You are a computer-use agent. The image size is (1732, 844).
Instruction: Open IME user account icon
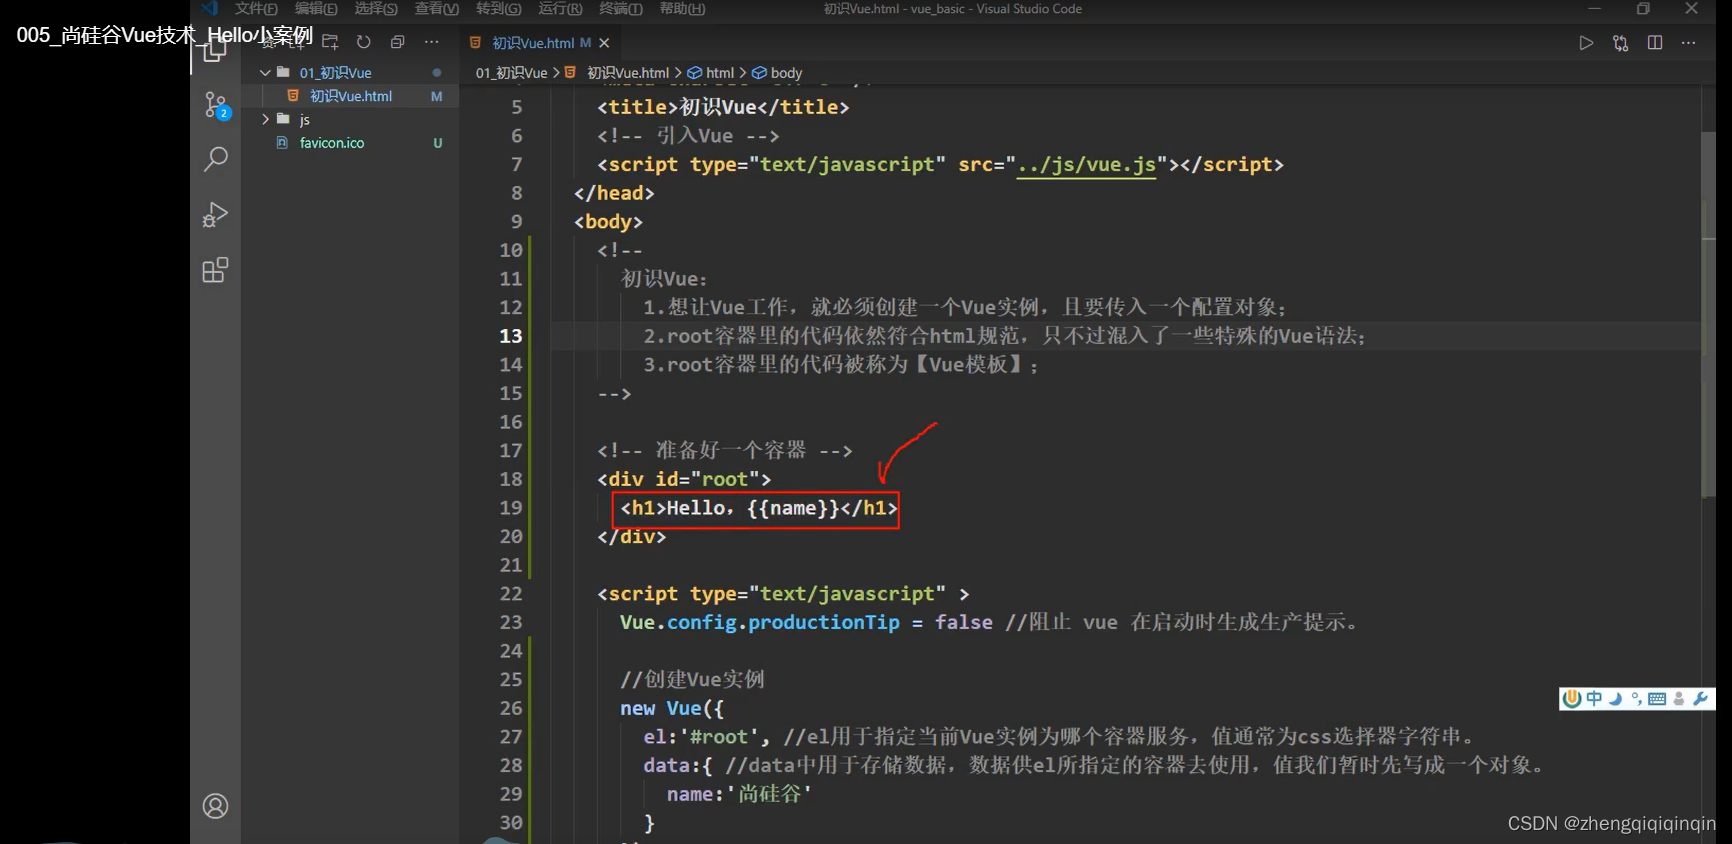point(1679,699)
